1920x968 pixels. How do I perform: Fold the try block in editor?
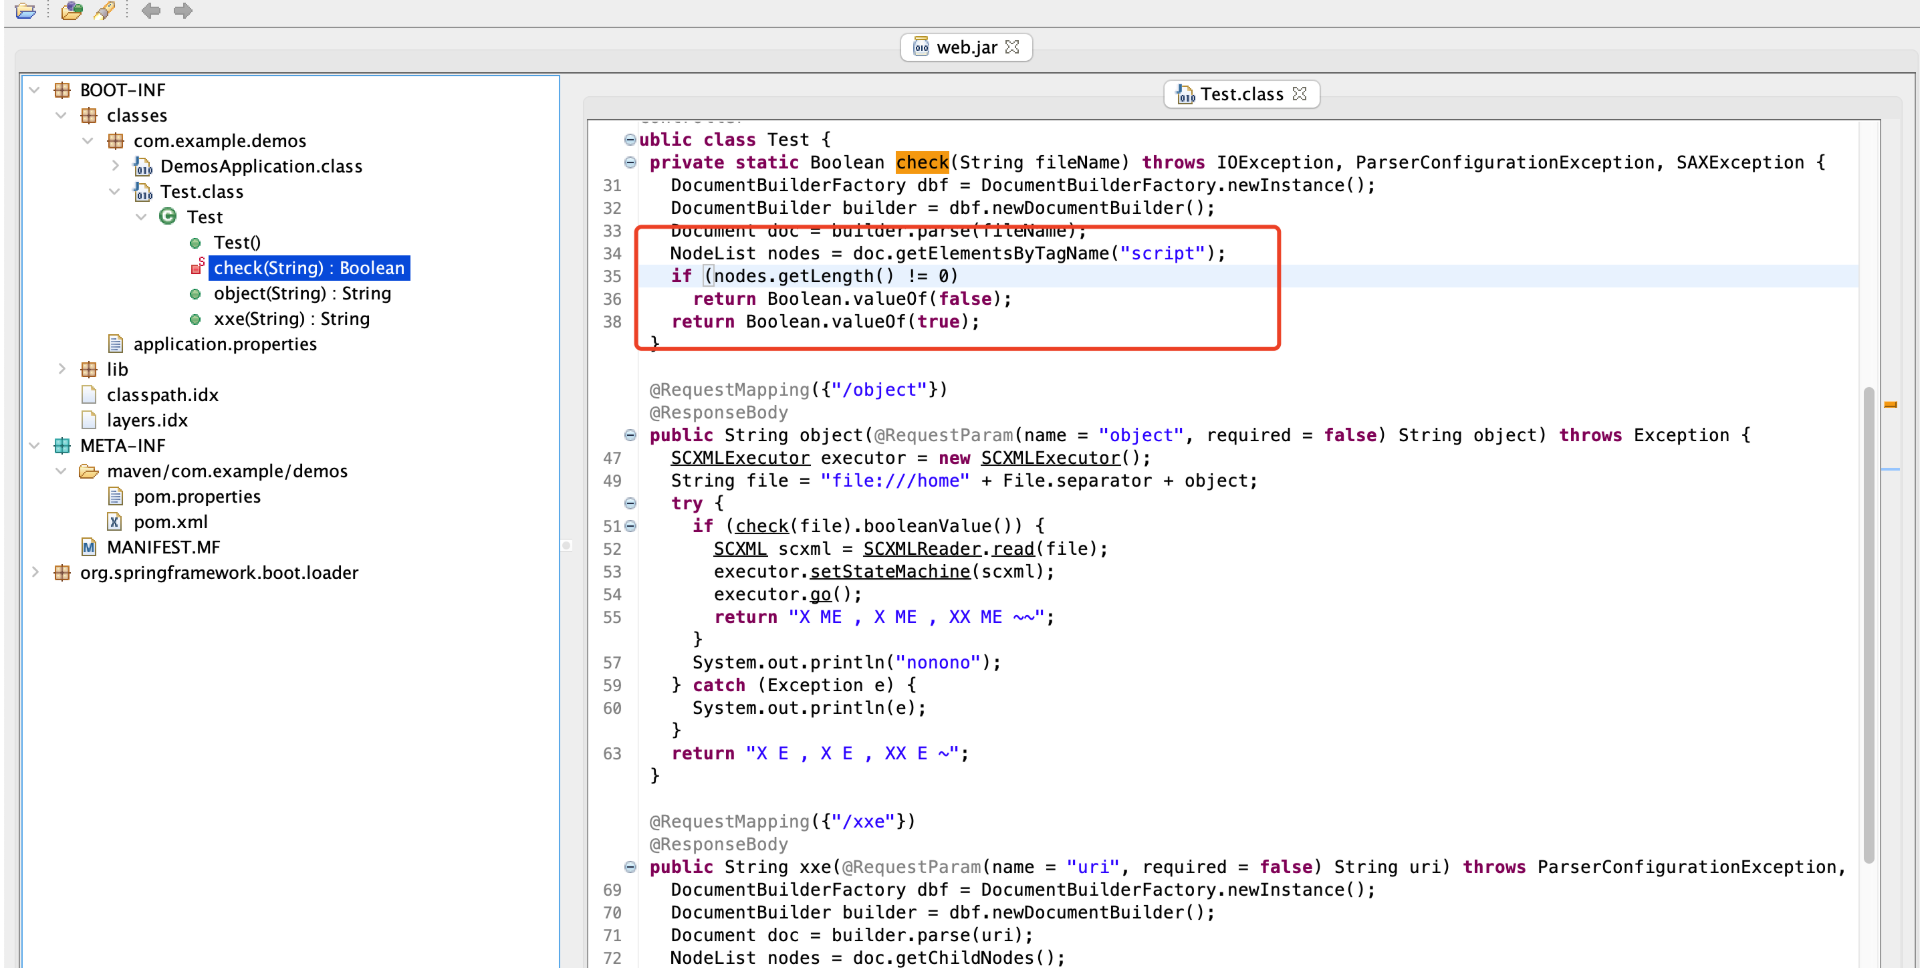630,503
